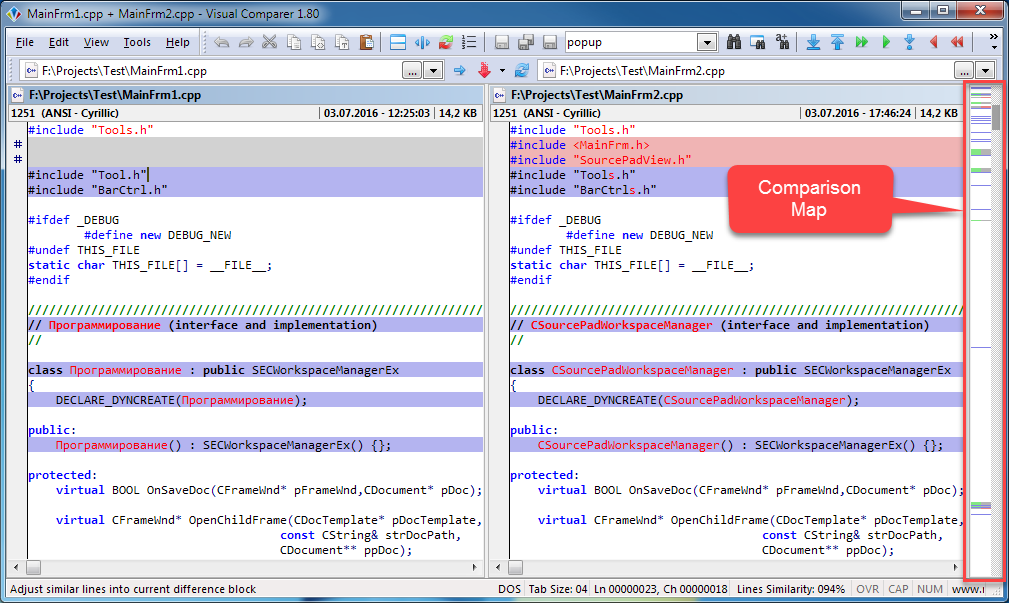Expand the toolbar overflow chevron

tap(993, 42)
